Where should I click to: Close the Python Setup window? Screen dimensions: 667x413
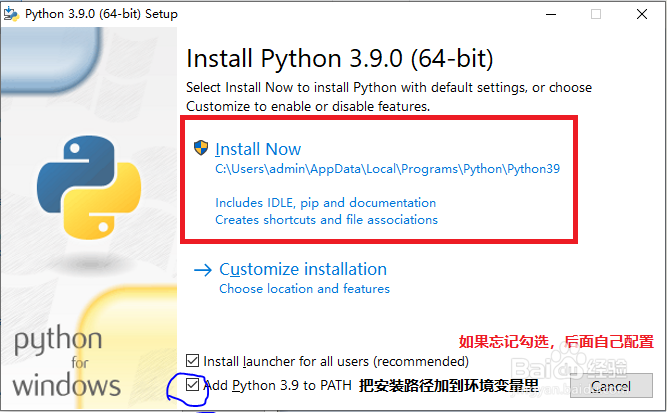click(x=643, y=14)
